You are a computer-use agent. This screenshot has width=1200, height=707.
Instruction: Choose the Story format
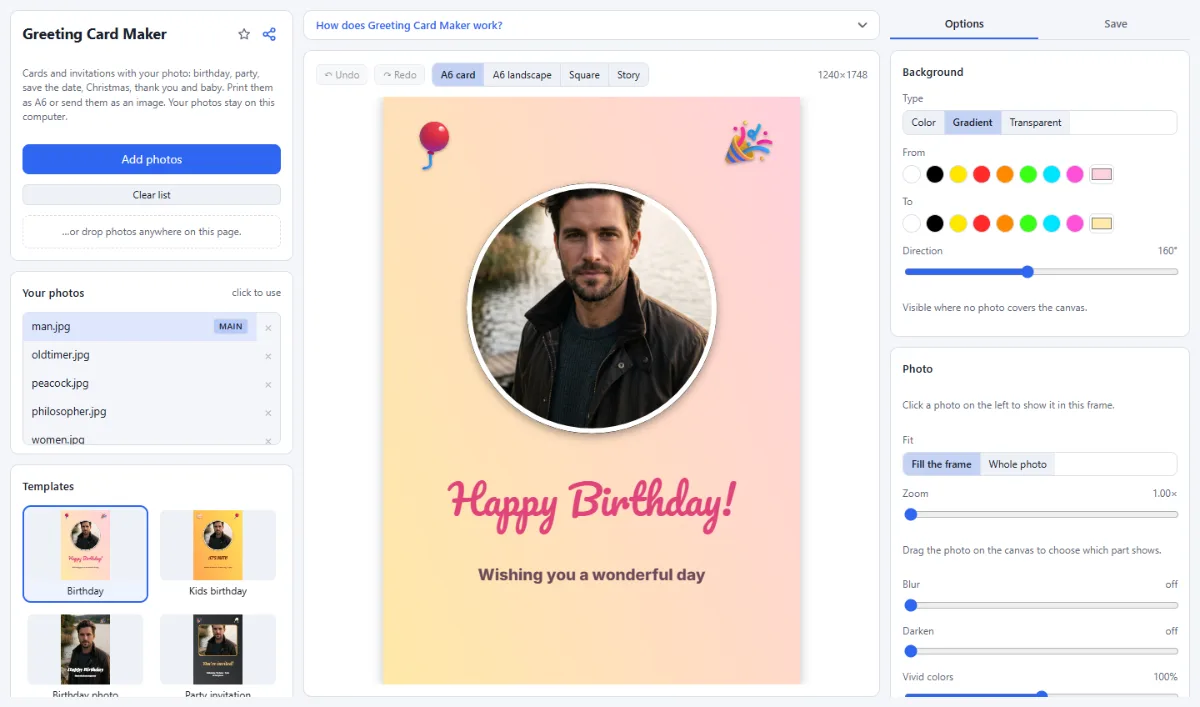[628, 75]
